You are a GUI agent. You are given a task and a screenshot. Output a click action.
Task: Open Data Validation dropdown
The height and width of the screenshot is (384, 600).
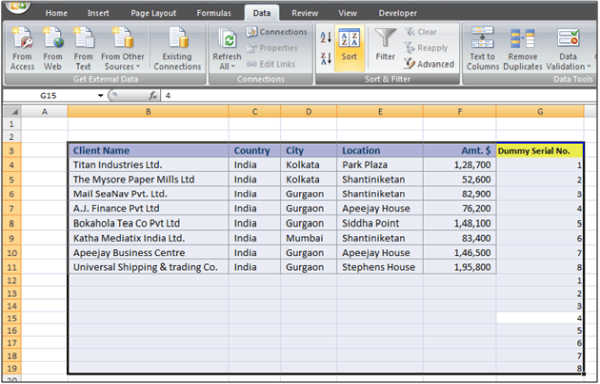[x=568, y=49]
